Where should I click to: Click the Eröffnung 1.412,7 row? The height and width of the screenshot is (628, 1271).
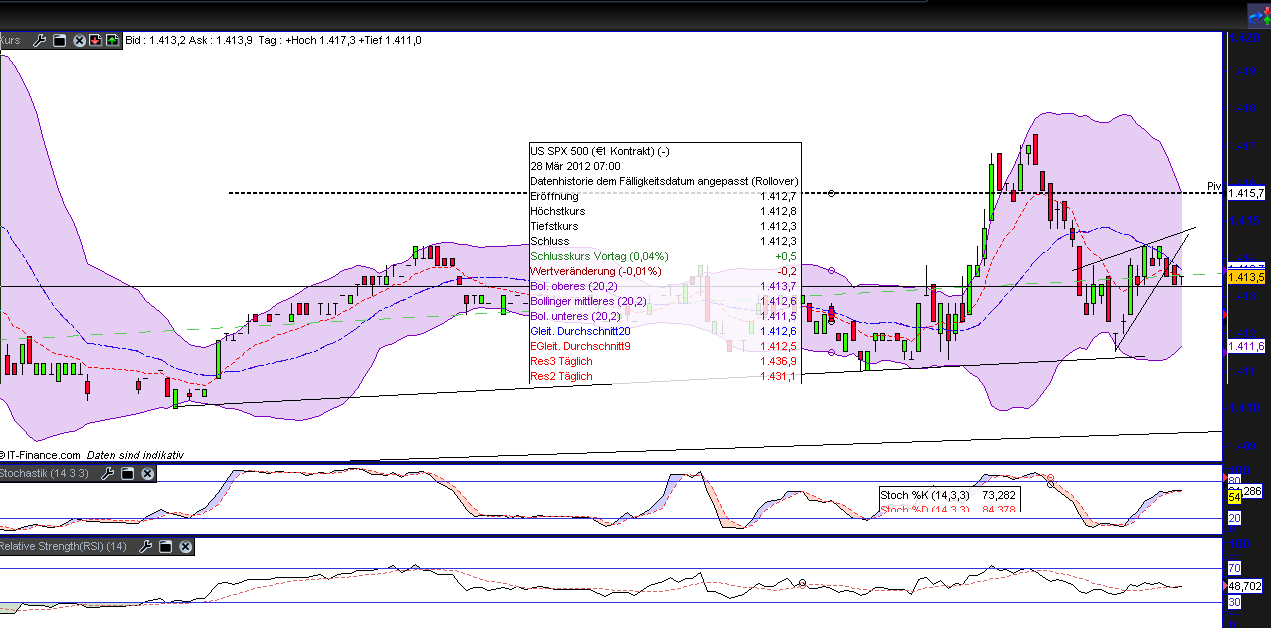[664, 196]
